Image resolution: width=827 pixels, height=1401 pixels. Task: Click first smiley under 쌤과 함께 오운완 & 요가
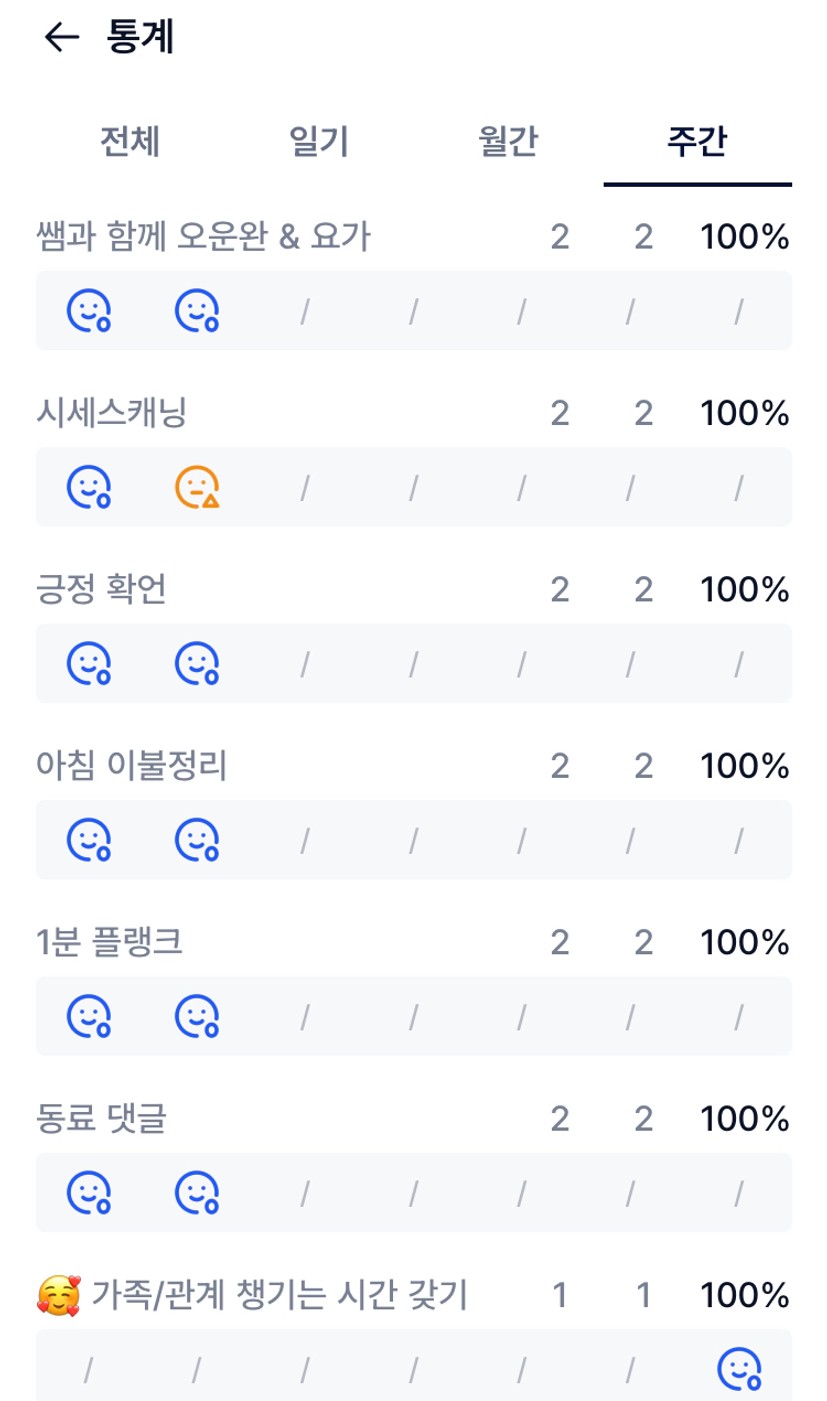88,311
